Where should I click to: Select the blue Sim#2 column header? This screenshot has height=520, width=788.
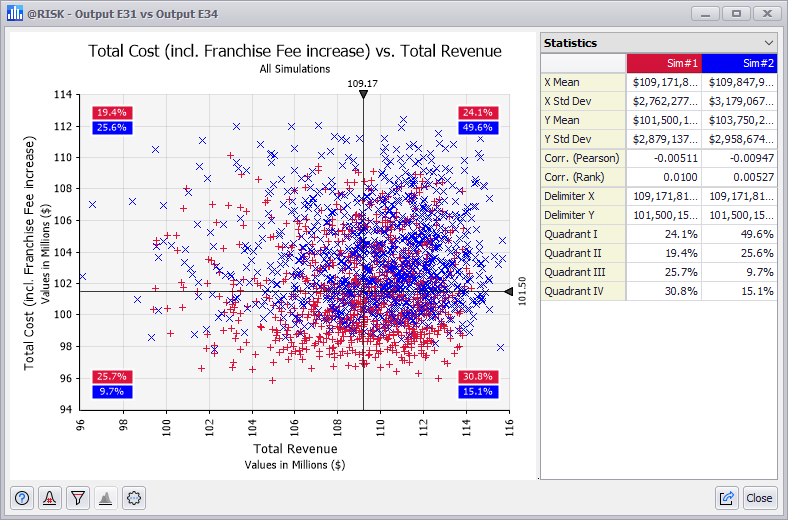click(x=739, y=63)
